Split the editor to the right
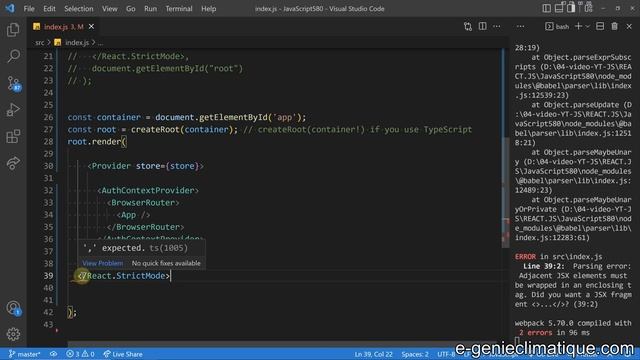Image resolution: width=640 pixels, height=360 pixels. pyautogui.click(x=482, y=27)
